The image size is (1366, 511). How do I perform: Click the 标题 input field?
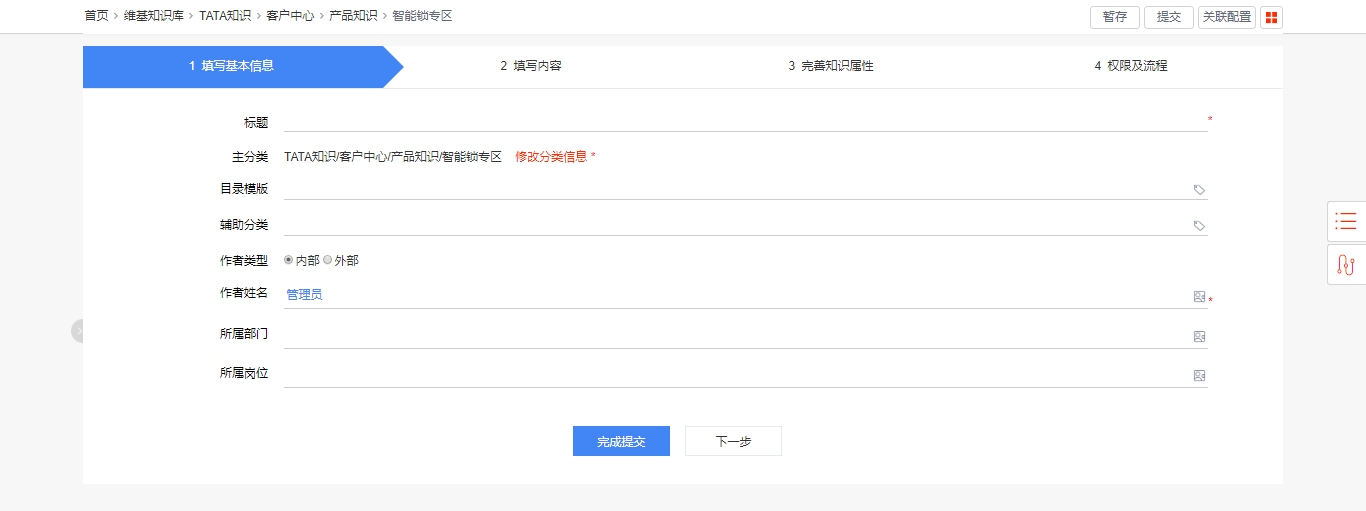(745, 122)
